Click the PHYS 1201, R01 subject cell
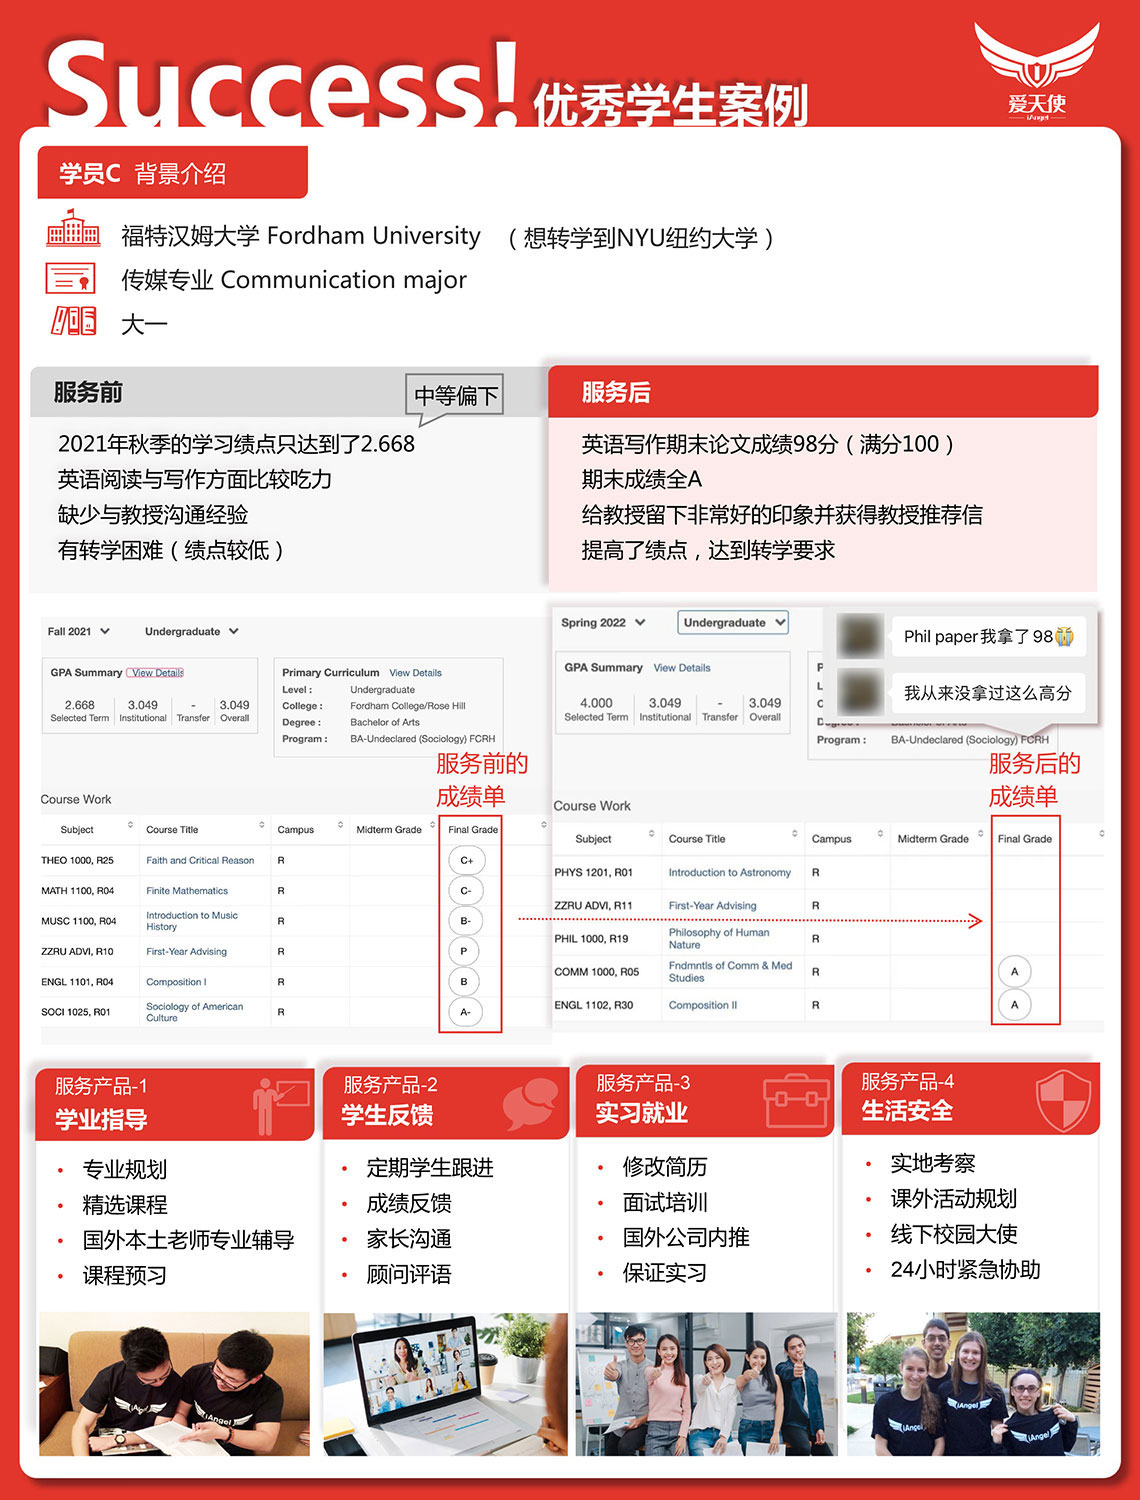Screen dimensions: 1140x1500 click(593, 873)
